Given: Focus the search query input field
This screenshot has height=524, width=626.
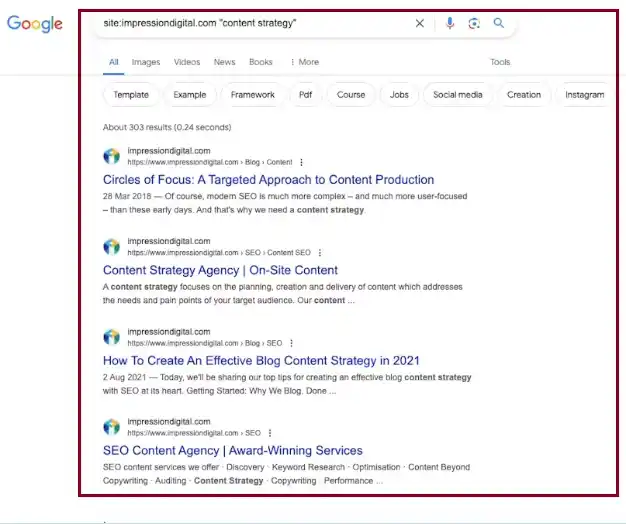Looking at the screenshot, I should pos(256,23).
